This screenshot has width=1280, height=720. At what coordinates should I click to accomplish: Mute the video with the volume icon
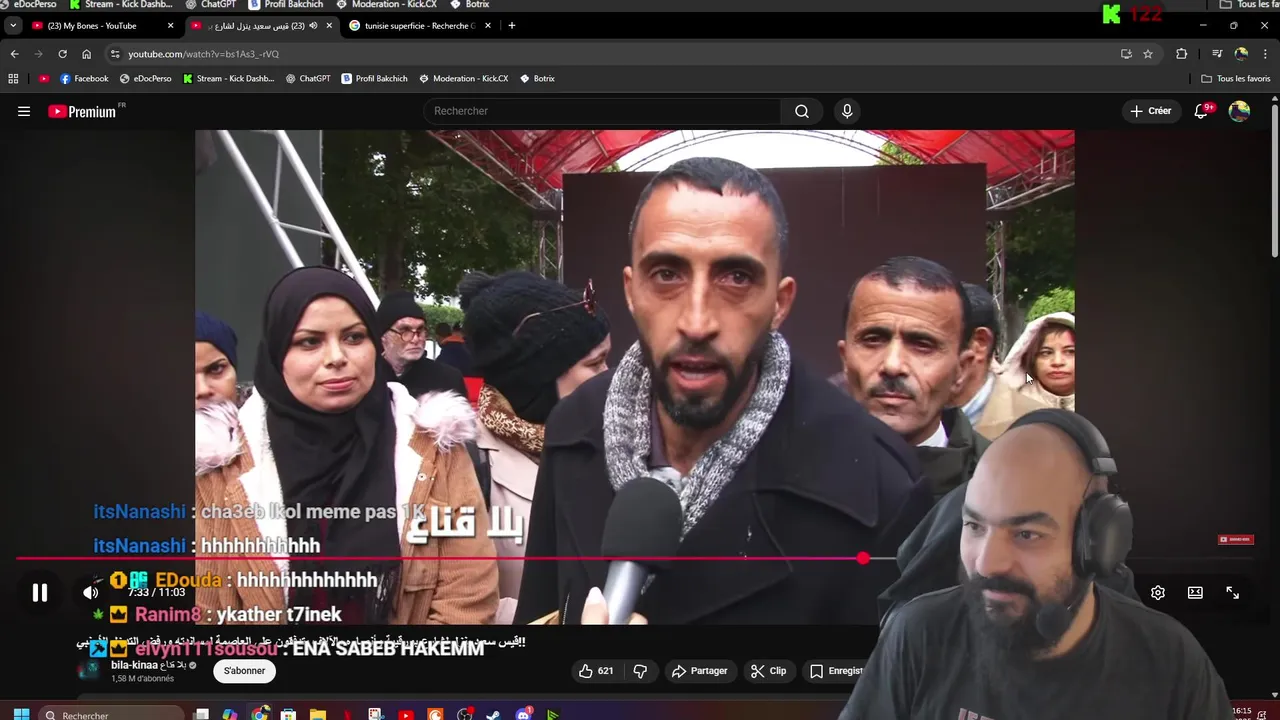pyautogui.click(x=90, y=593)
